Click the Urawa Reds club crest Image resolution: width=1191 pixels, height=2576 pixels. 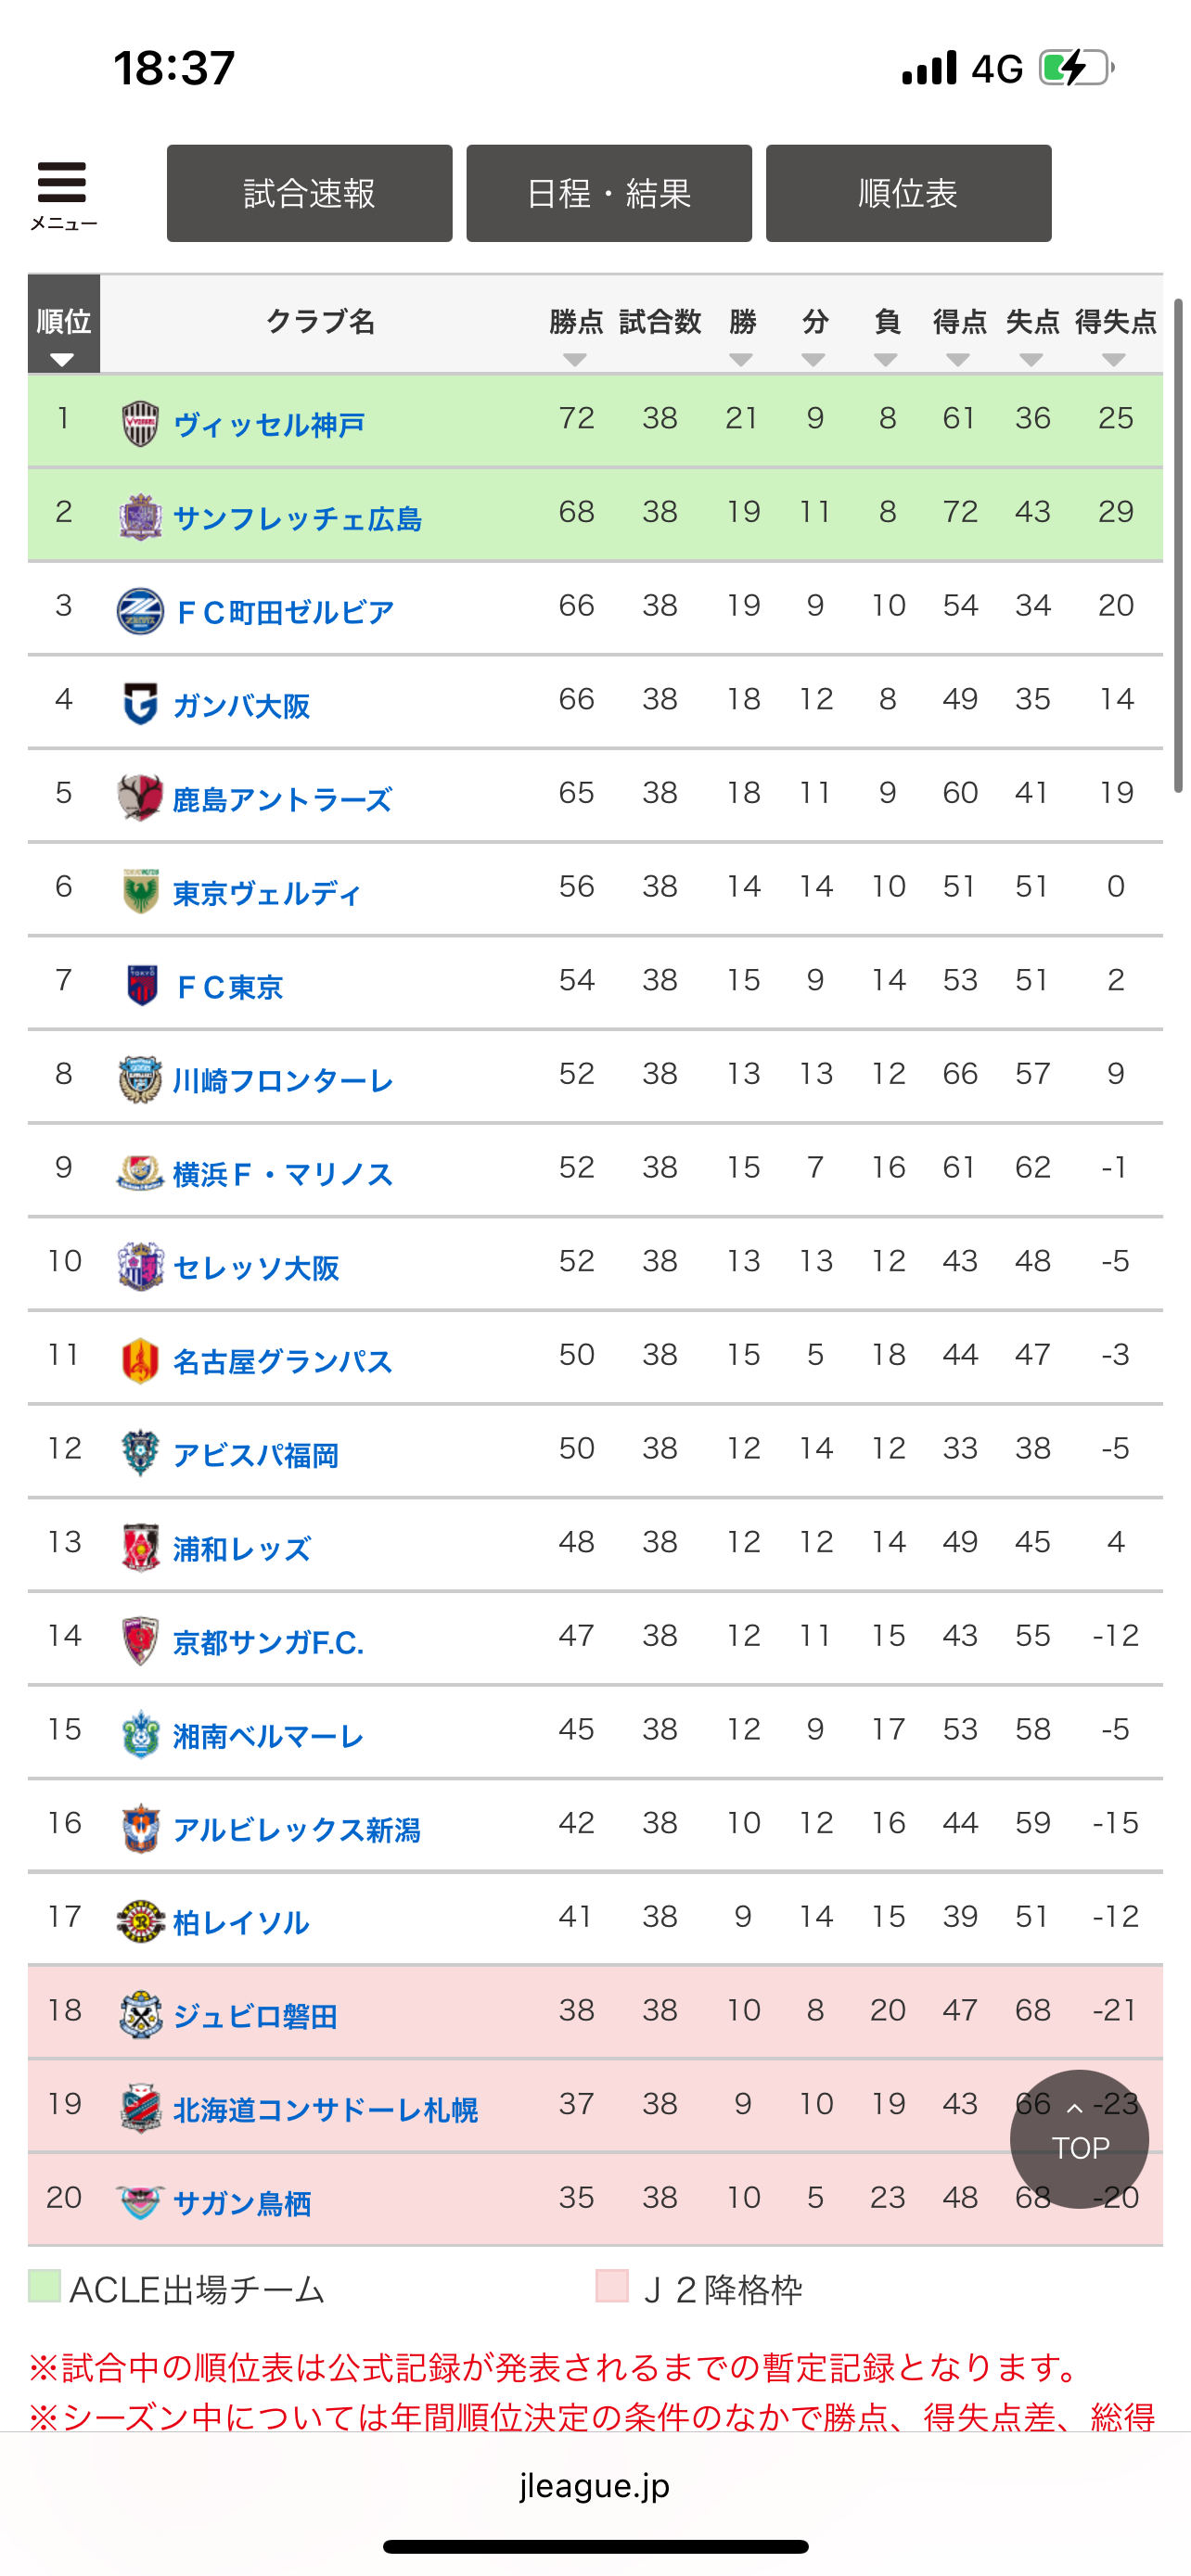[140, 1547]
